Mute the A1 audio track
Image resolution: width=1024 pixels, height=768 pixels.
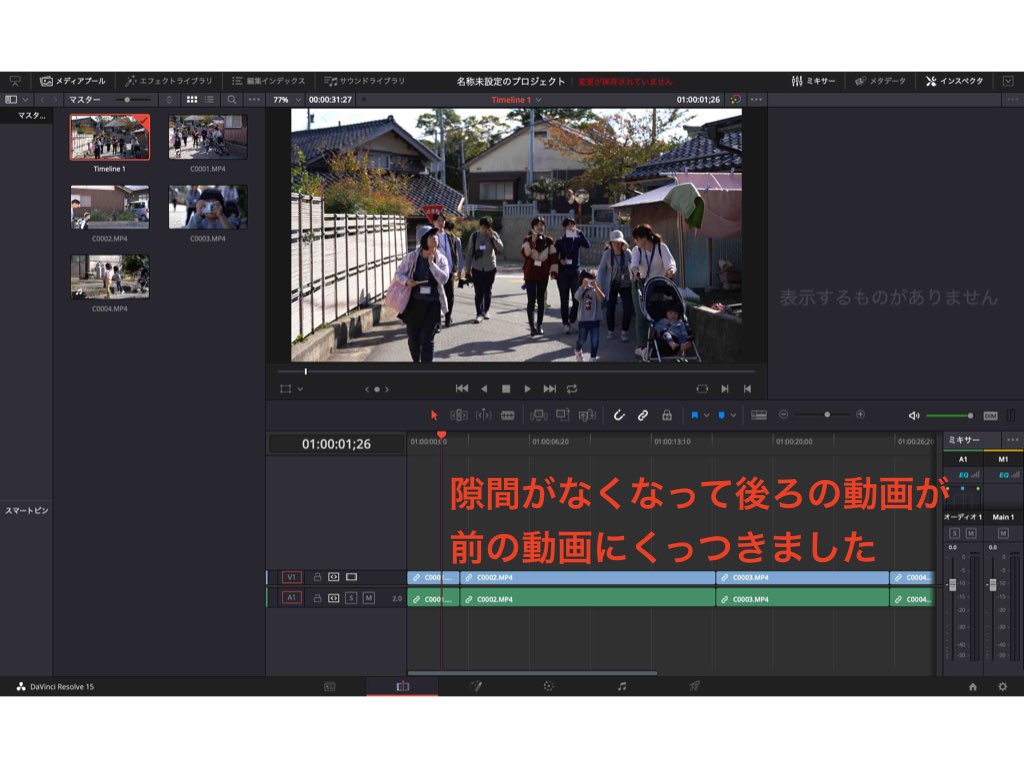[x=368, y=598]
